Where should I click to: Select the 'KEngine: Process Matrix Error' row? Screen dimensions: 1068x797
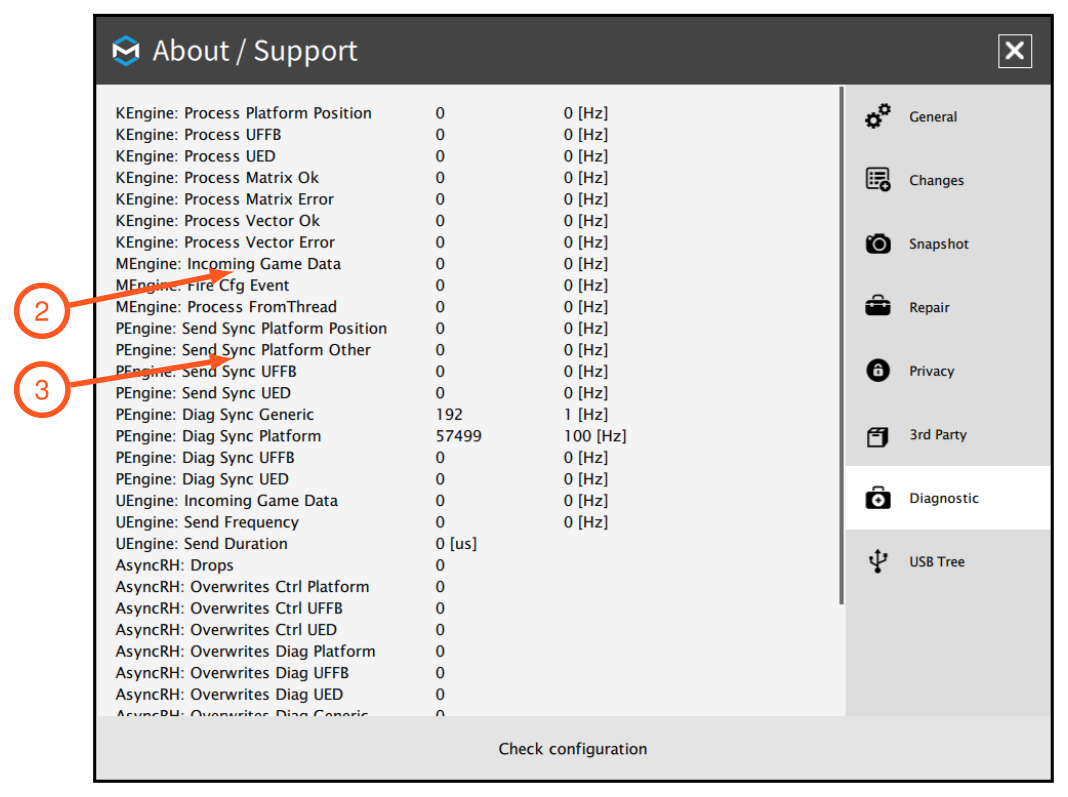pos(362,199)
